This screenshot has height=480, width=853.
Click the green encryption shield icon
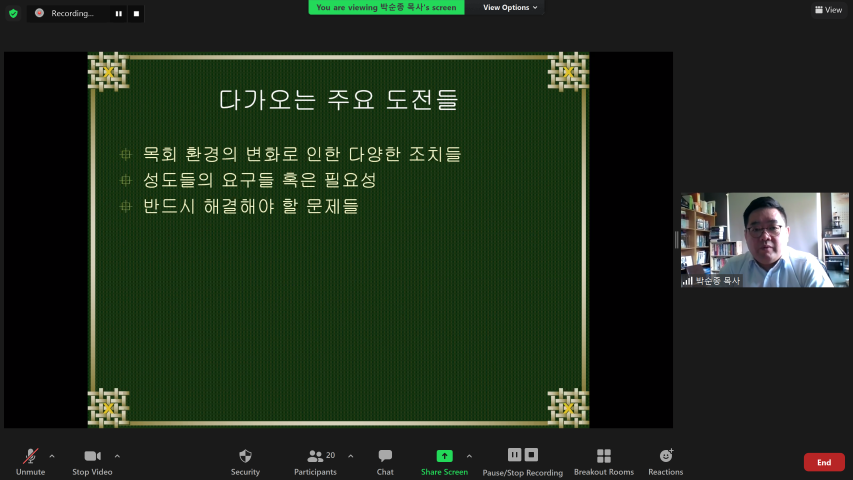14,13
